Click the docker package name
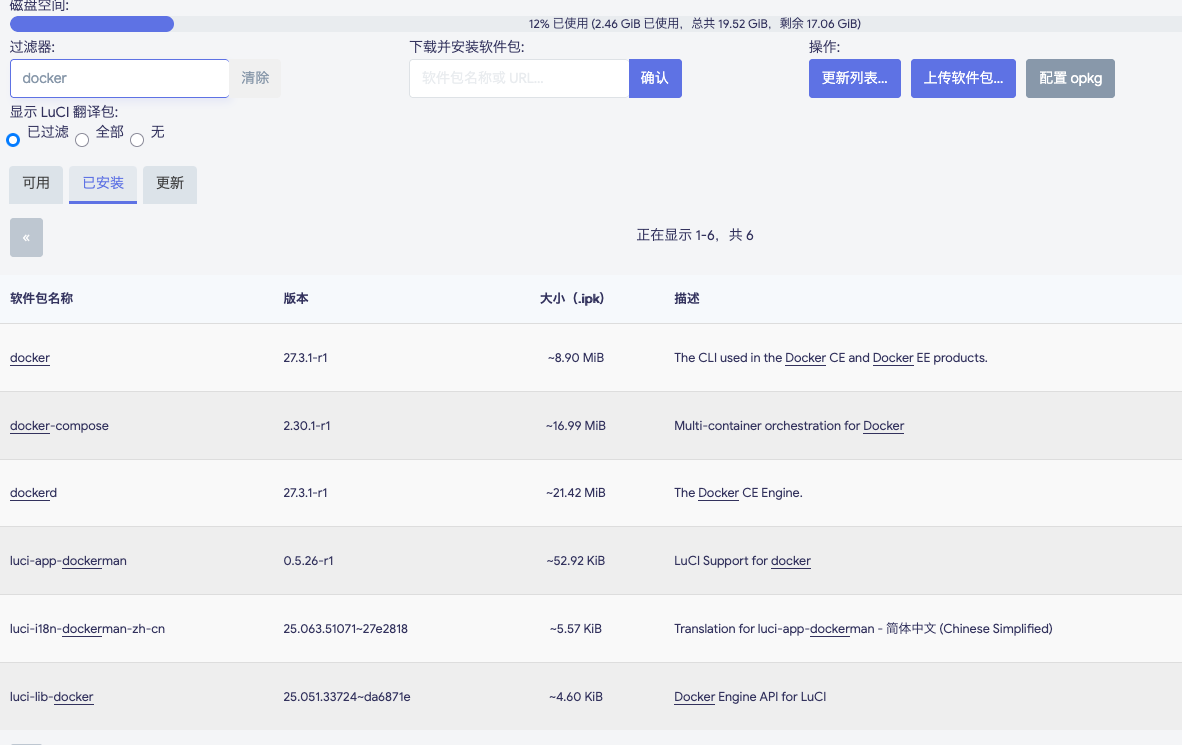The width and height of the screenshot is (1182, 745). 30,358
